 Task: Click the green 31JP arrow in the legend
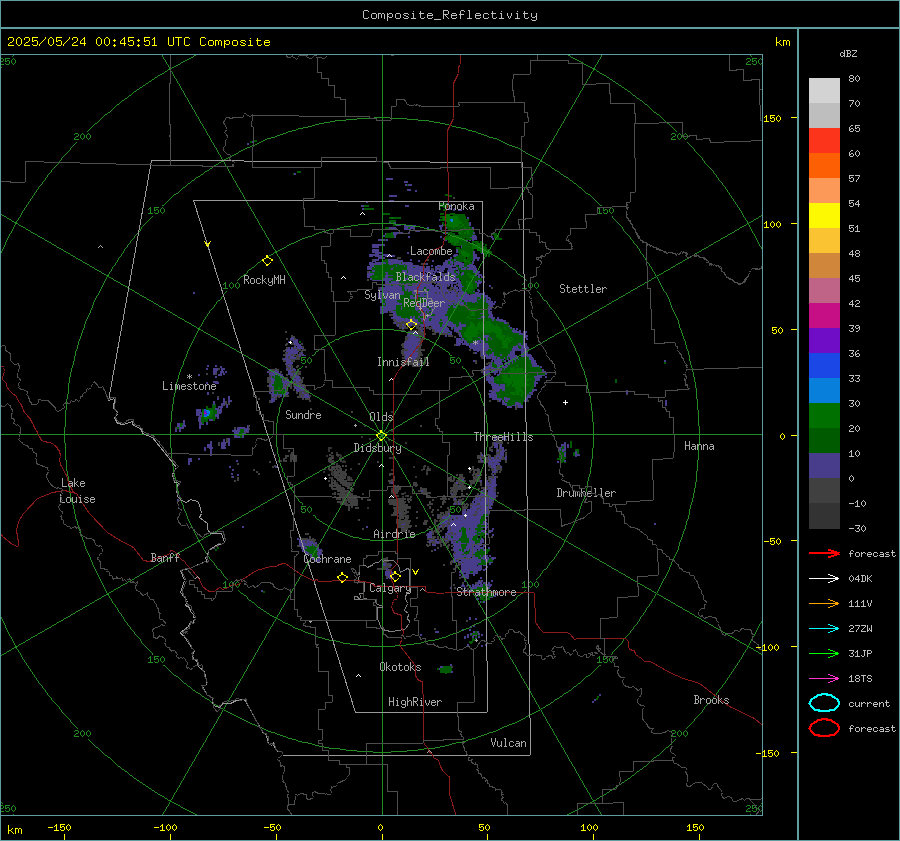[824, 653]
